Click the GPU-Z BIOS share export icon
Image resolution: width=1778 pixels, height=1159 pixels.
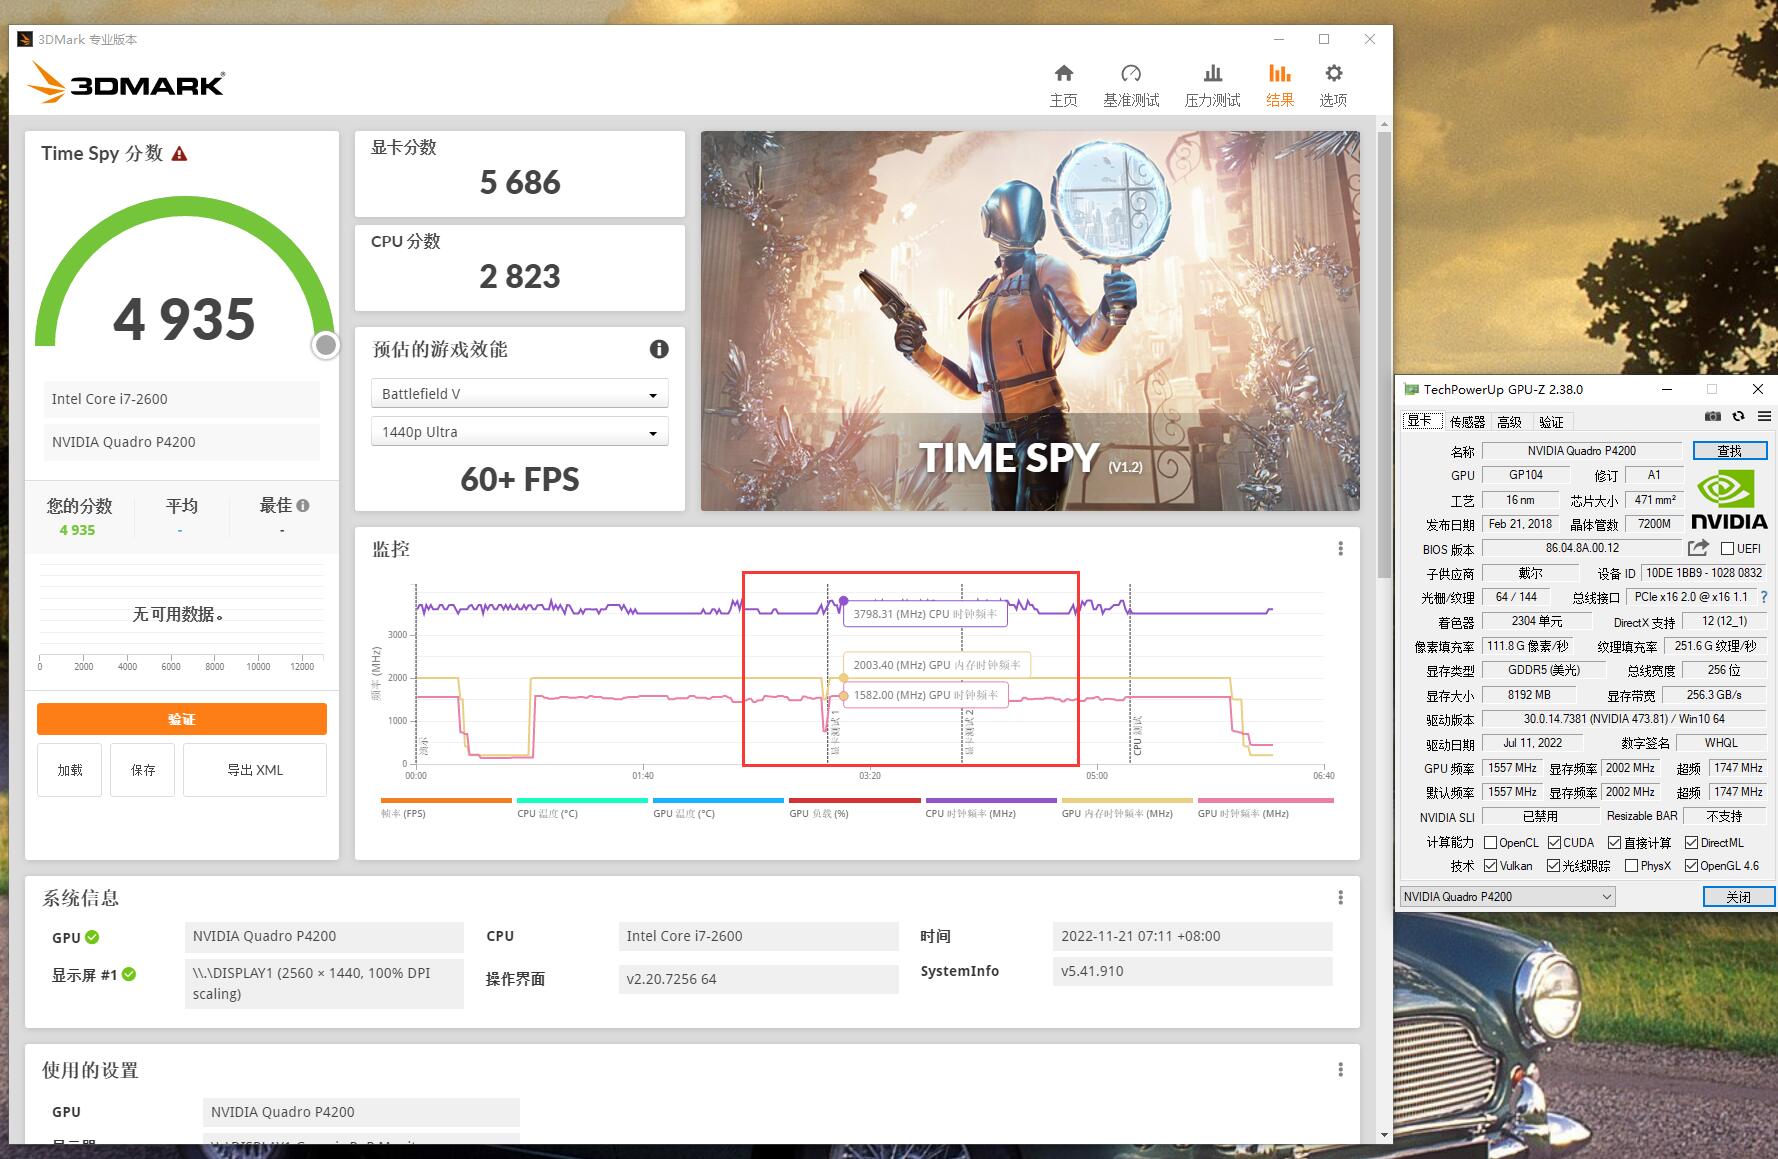(x=1698, y=548)
